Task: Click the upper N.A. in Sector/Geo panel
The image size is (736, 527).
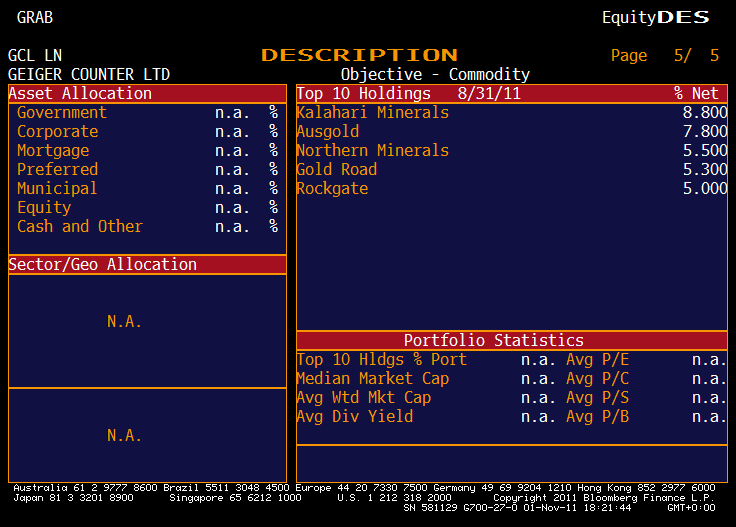Action: coord(124,321)
